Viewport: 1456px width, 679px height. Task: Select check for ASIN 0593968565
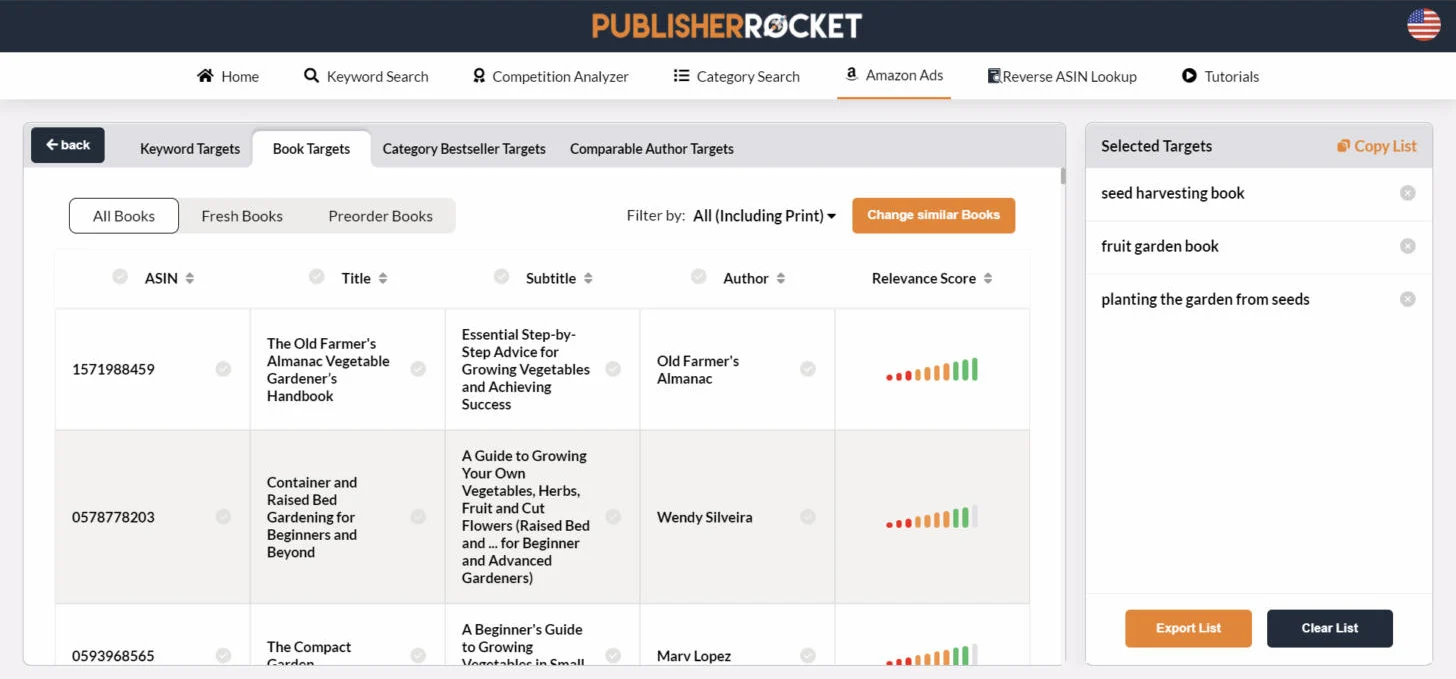coord(223,655)
